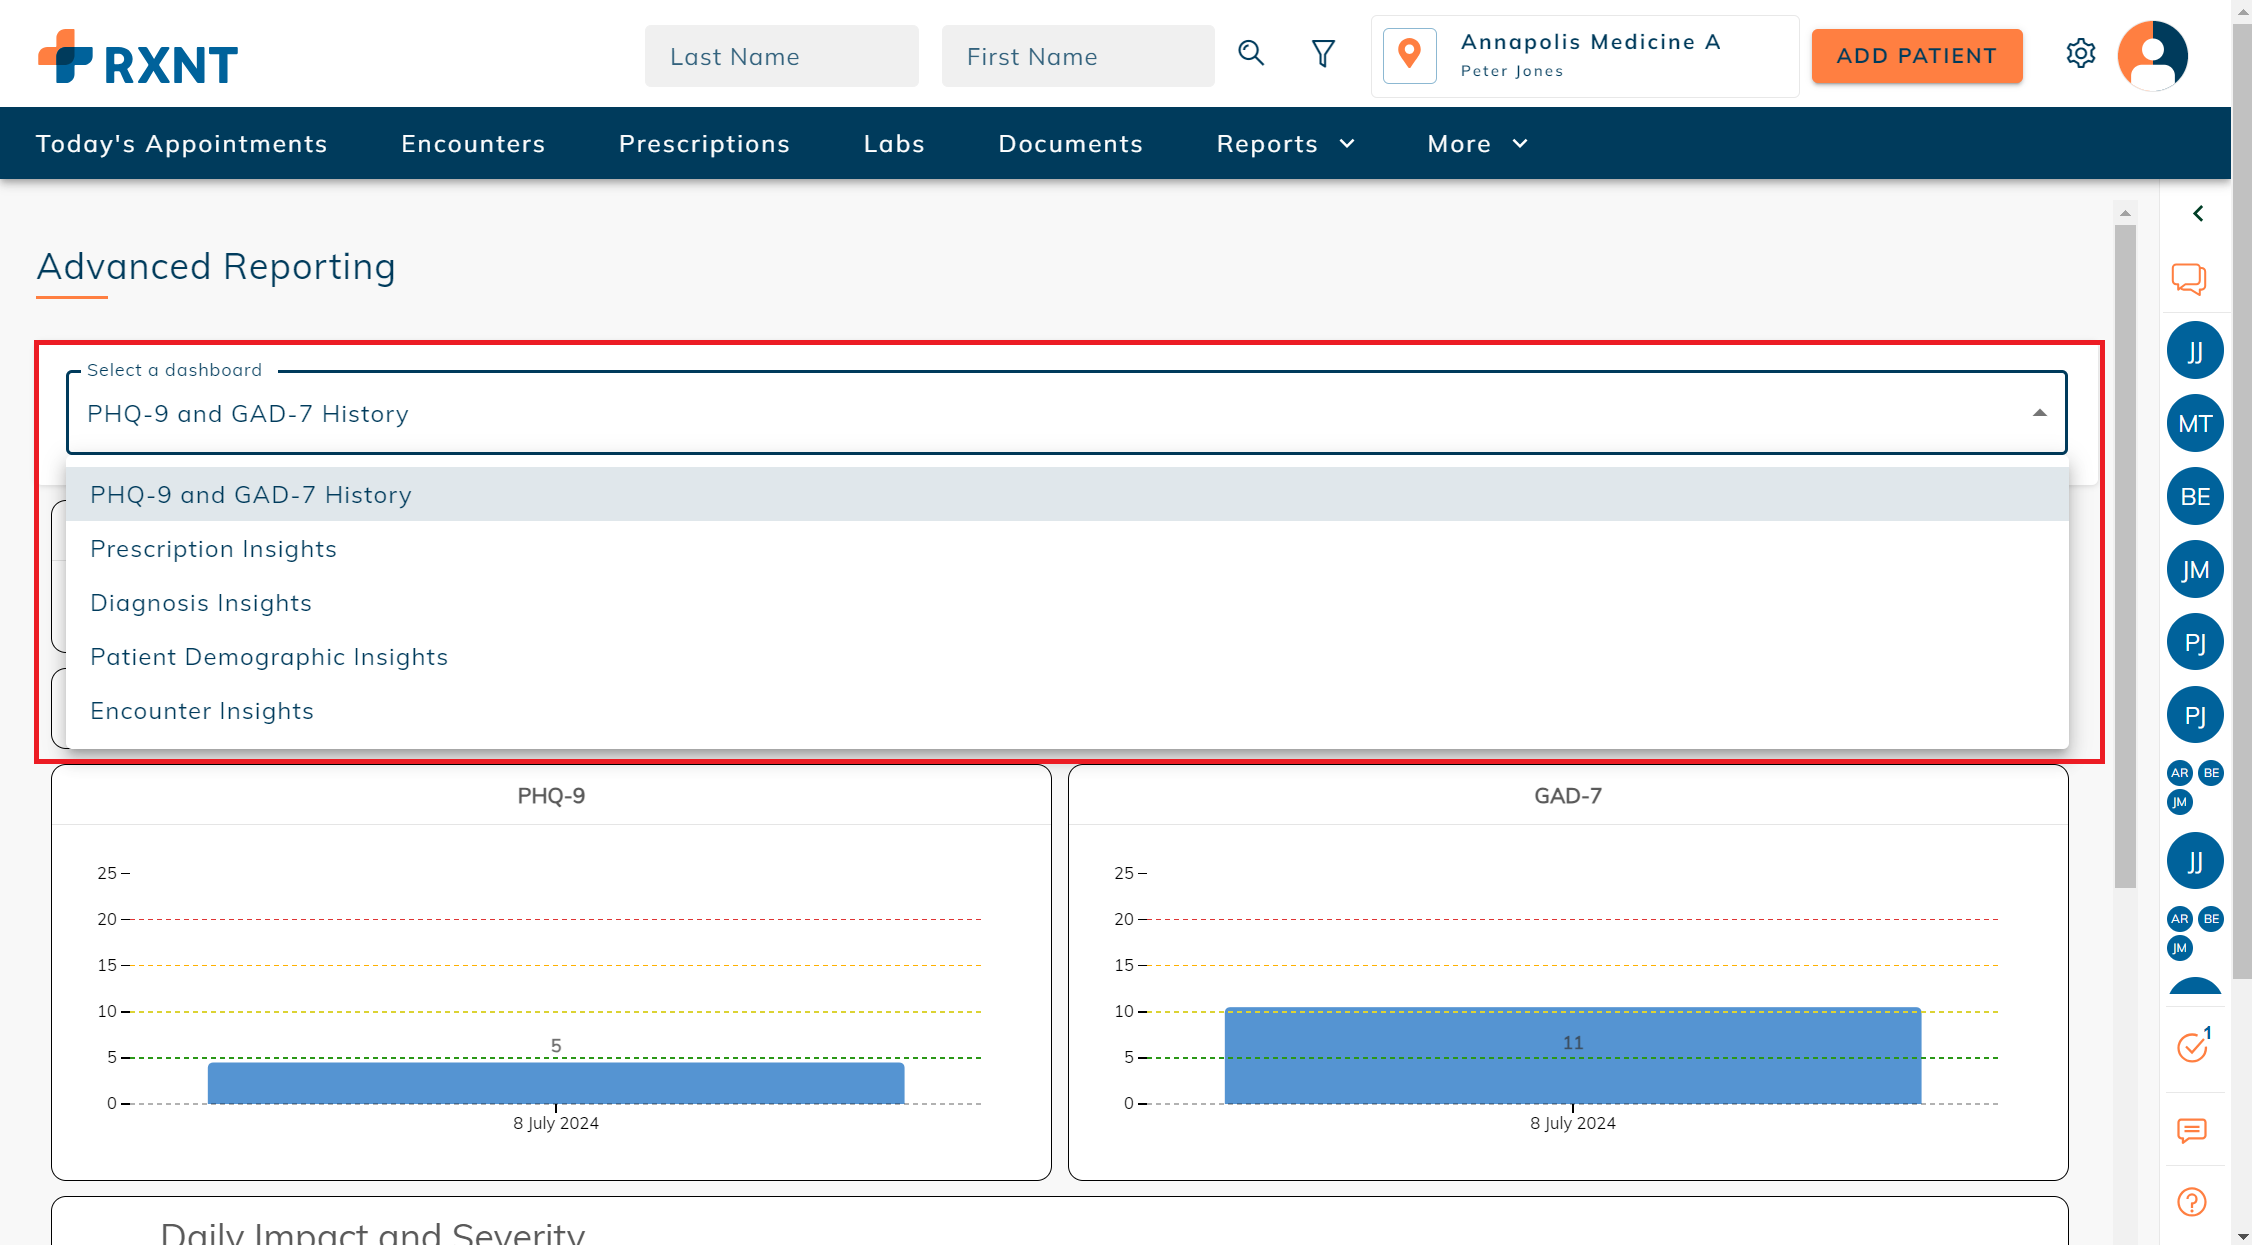The image size is (2252, 1245).
Task: Choose Encounter Insights option
Action: tap(1067, 710)
